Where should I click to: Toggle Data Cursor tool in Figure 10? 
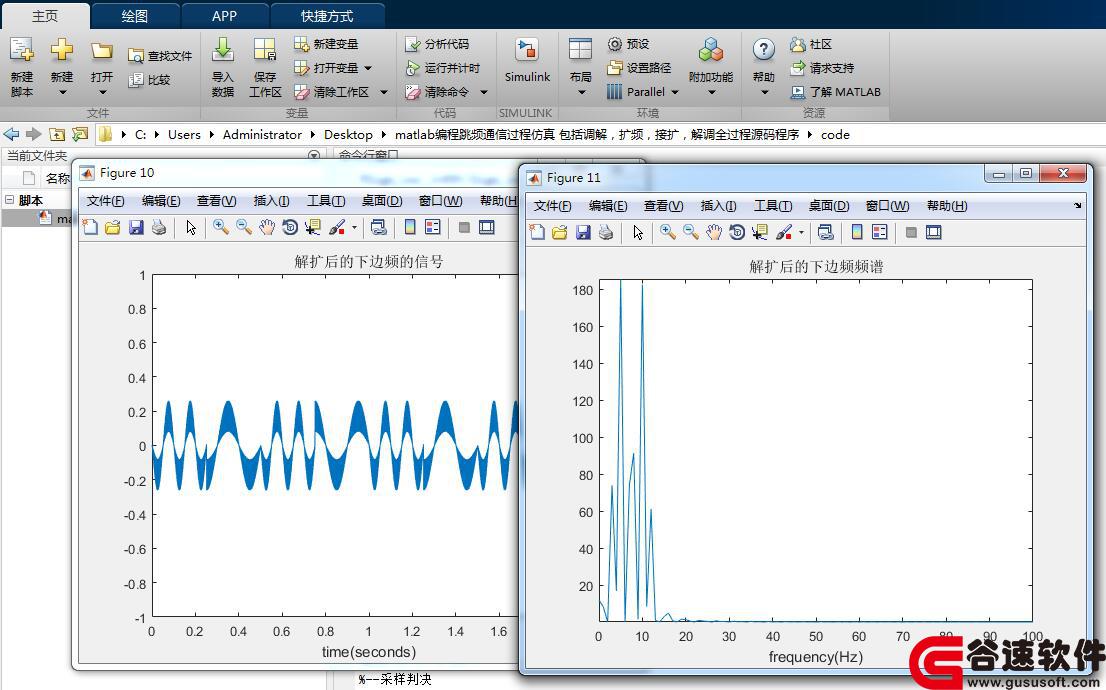(312, 227)
